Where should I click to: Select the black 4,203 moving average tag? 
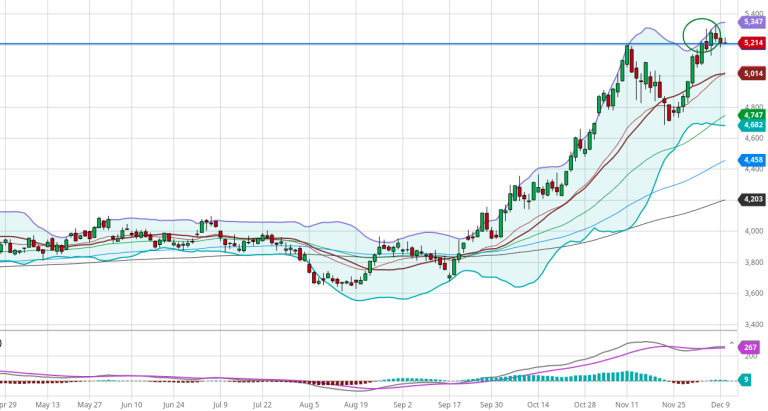click(752, 200)
